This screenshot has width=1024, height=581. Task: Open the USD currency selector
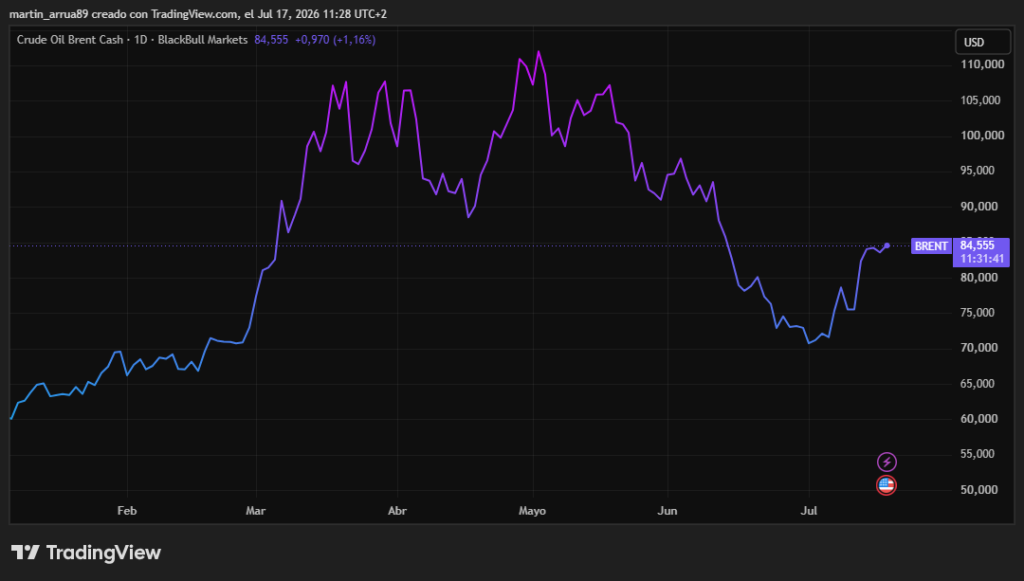pyautogui.click(x=982, y=42)
